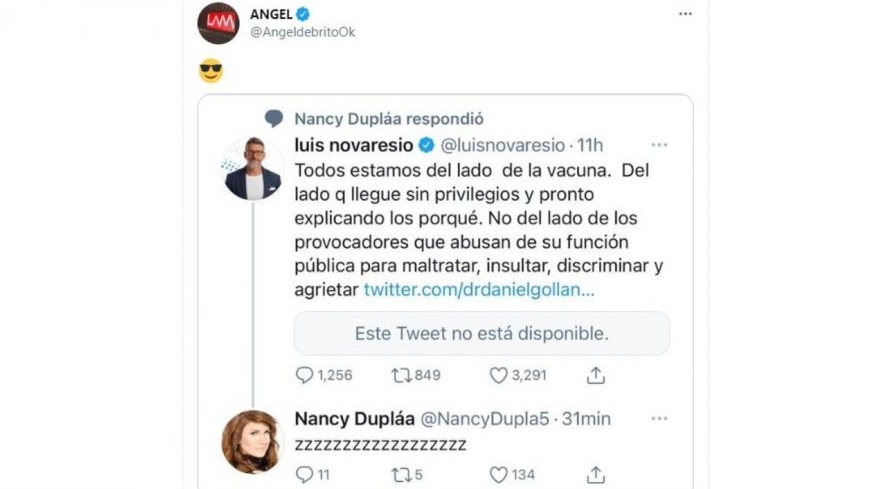Like Novaresio's tweet with 3,291 likes
Viewport: 878px width, 489px height.
click(x=498, y=375)
